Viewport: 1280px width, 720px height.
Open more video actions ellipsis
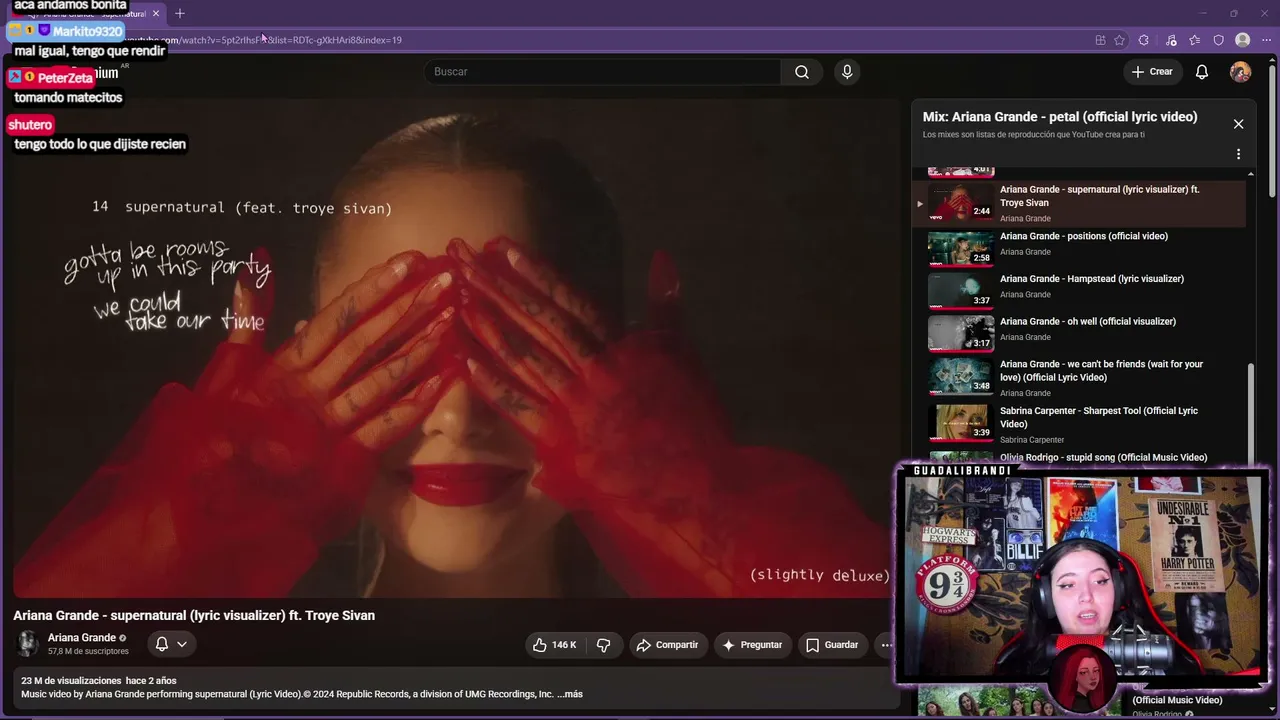[x=886, y=645]
